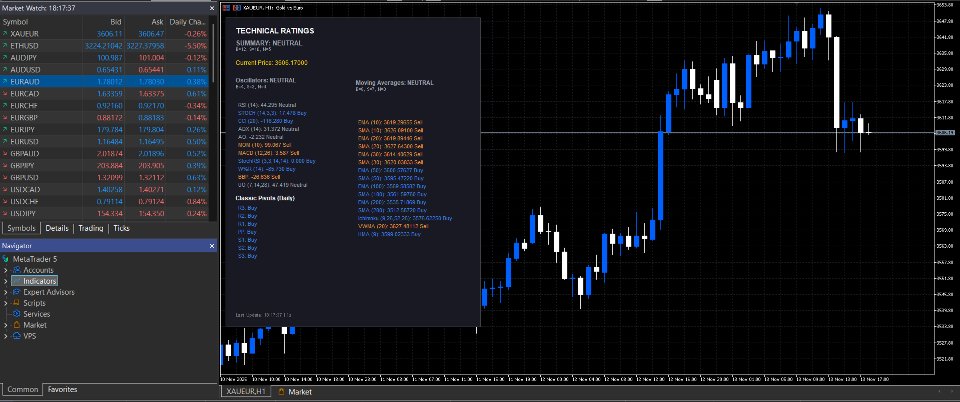Select the ETHUSD symbol row
This screenshot has height=402, width=960.
(105, 46)
